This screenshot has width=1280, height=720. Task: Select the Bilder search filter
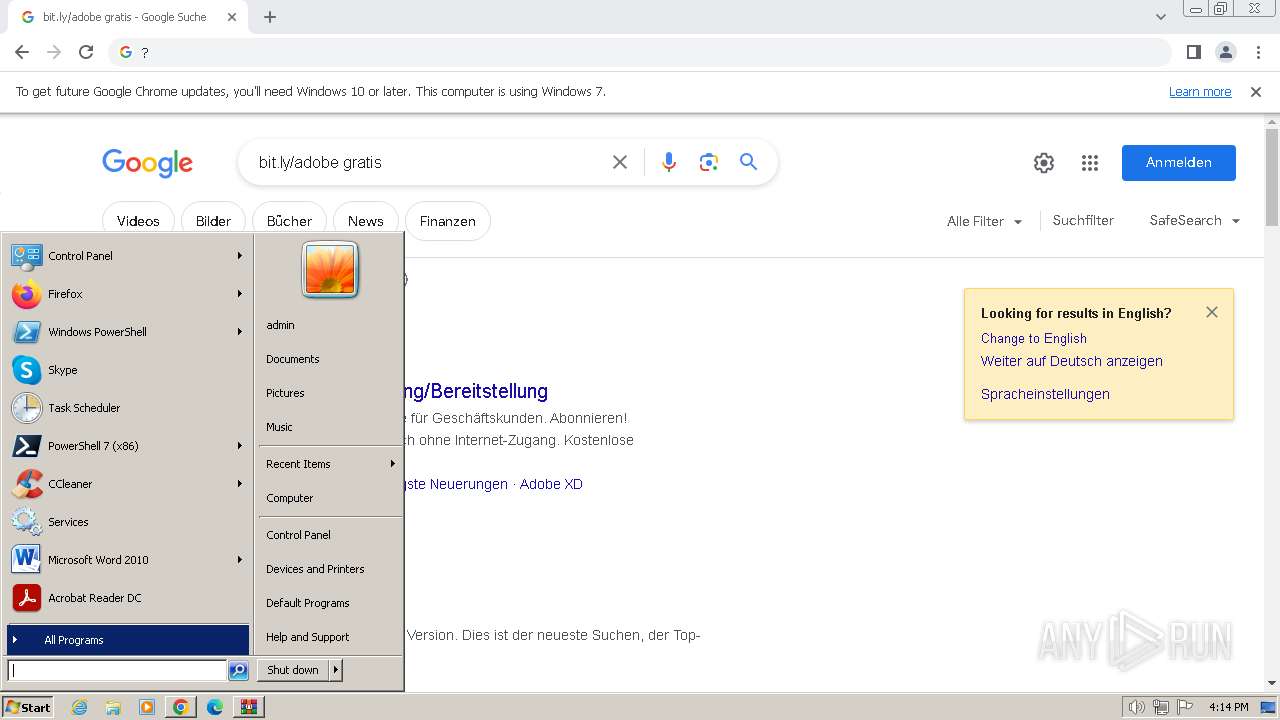[213, 221]
